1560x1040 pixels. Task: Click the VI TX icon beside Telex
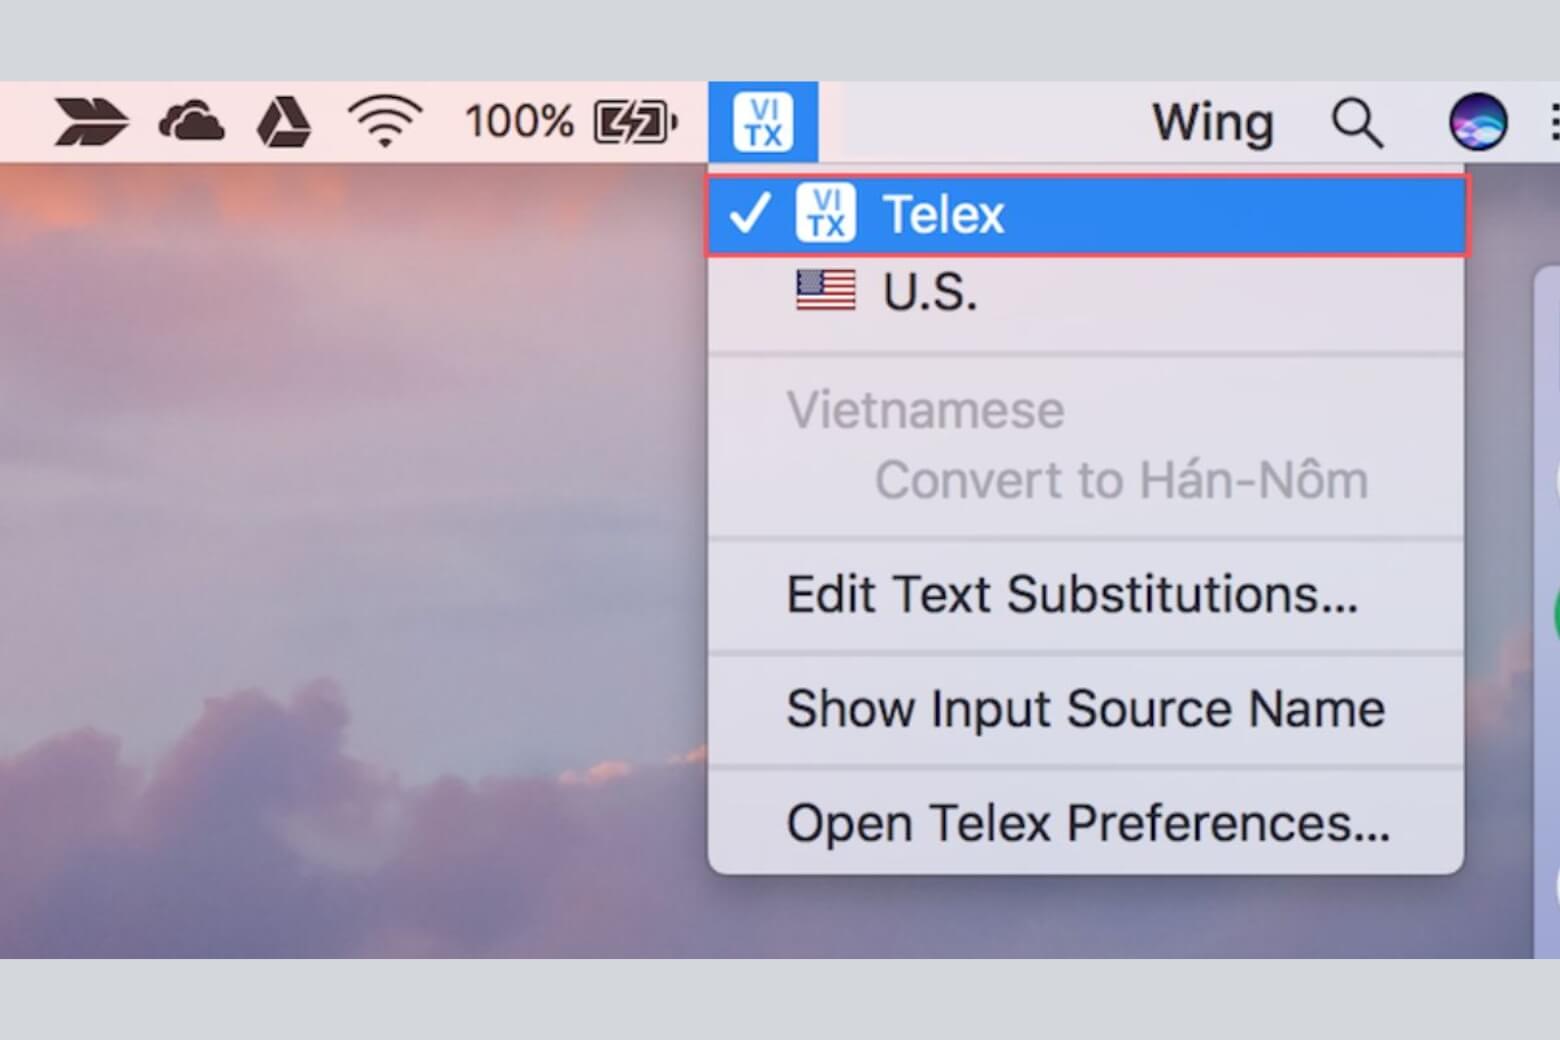tap(825, 213)
